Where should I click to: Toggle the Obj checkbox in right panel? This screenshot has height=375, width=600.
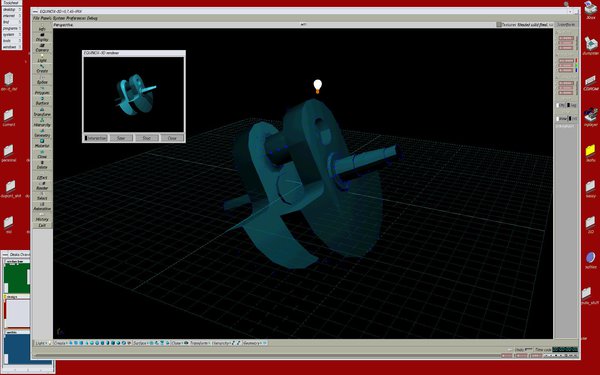pyautogui.click(x=558, y=105)
